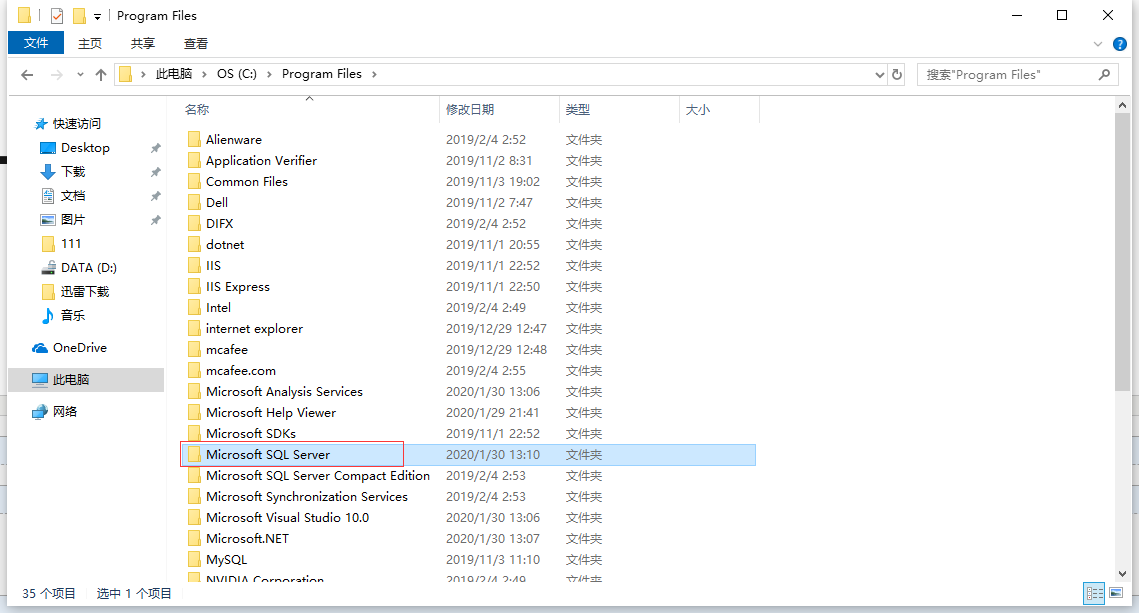The height and width of the screenshot is (613, 1139).
Task: Select OneDrive in the navigation pane
Action: point(79,348)
